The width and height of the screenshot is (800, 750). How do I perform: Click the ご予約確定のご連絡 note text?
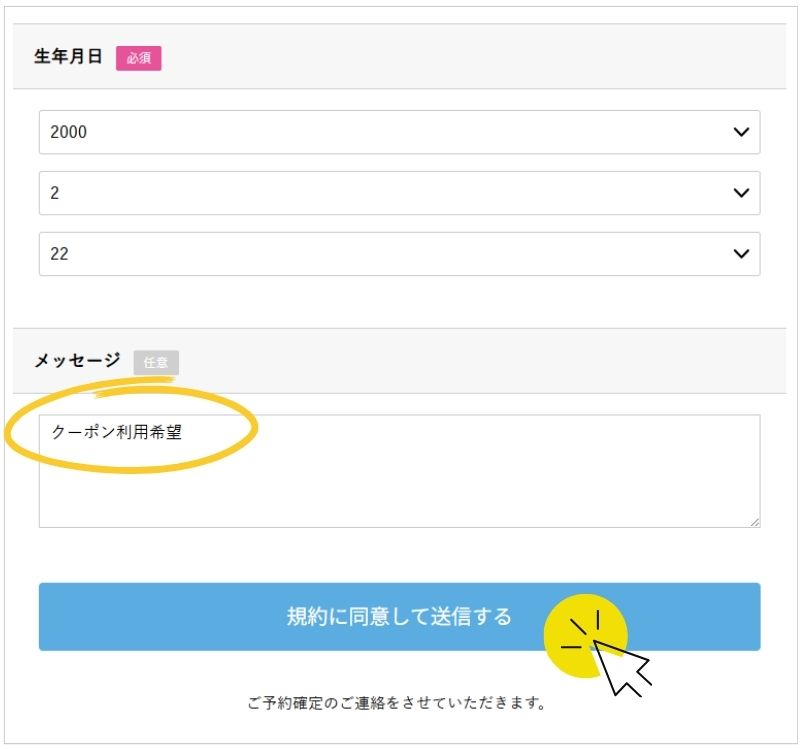pyautogui.click(x=396, y=703)
